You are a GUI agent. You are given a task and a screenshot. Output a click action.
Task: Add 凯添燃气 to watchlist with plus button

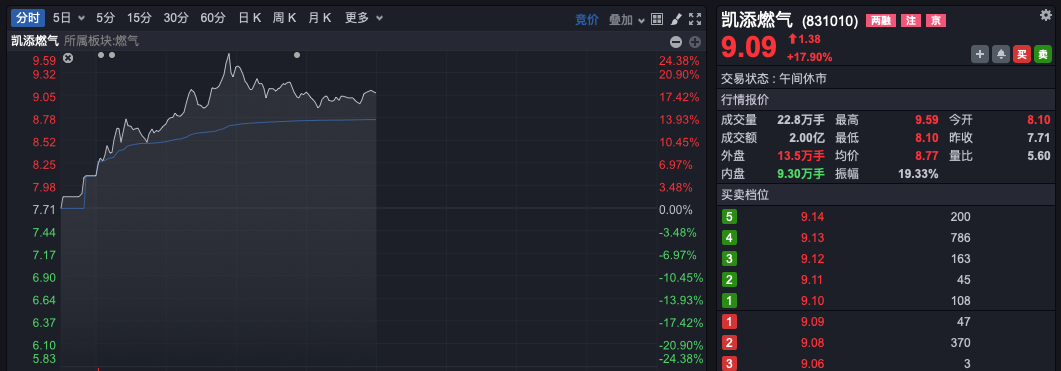point(980,54)
